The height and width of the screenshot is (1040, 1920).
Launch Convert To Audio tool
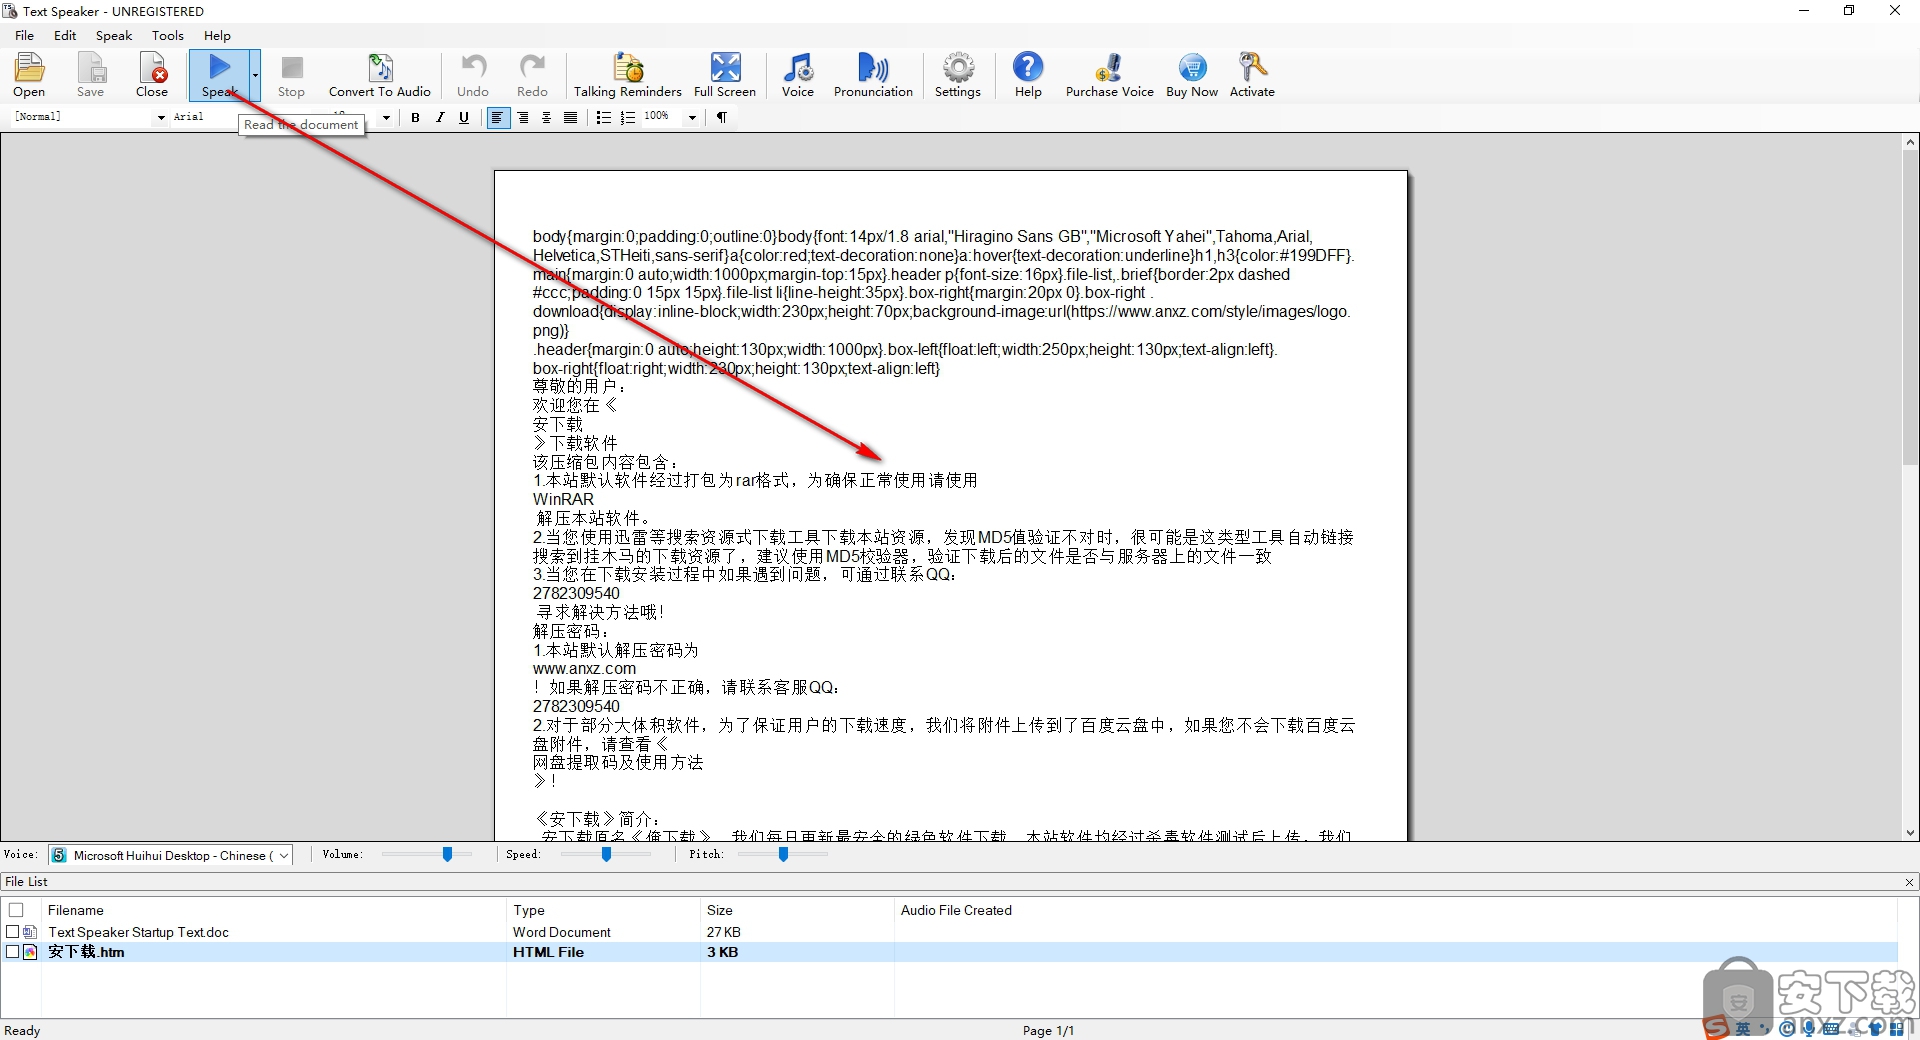380,75
